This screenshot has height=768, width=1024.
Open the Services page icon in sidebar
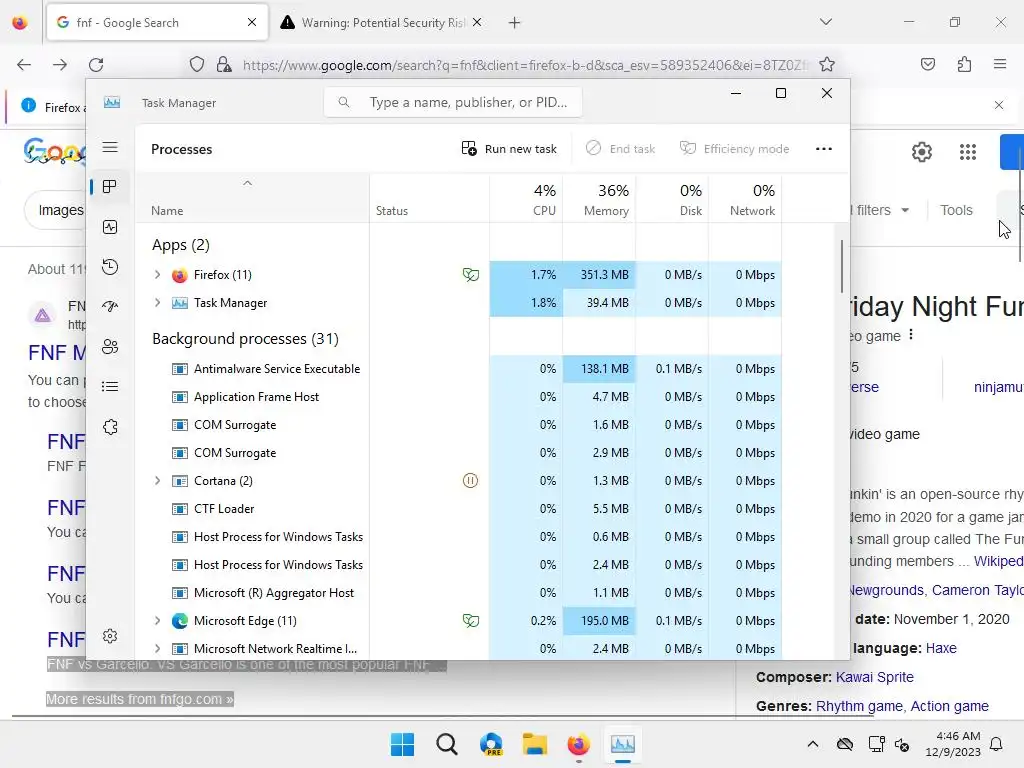coord(110,427)
